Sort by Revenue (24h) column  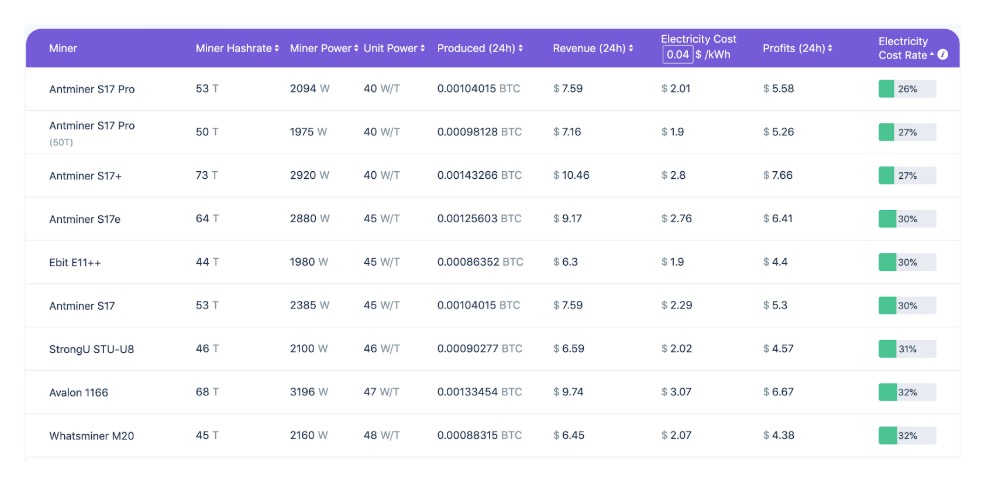click(593, 48)
